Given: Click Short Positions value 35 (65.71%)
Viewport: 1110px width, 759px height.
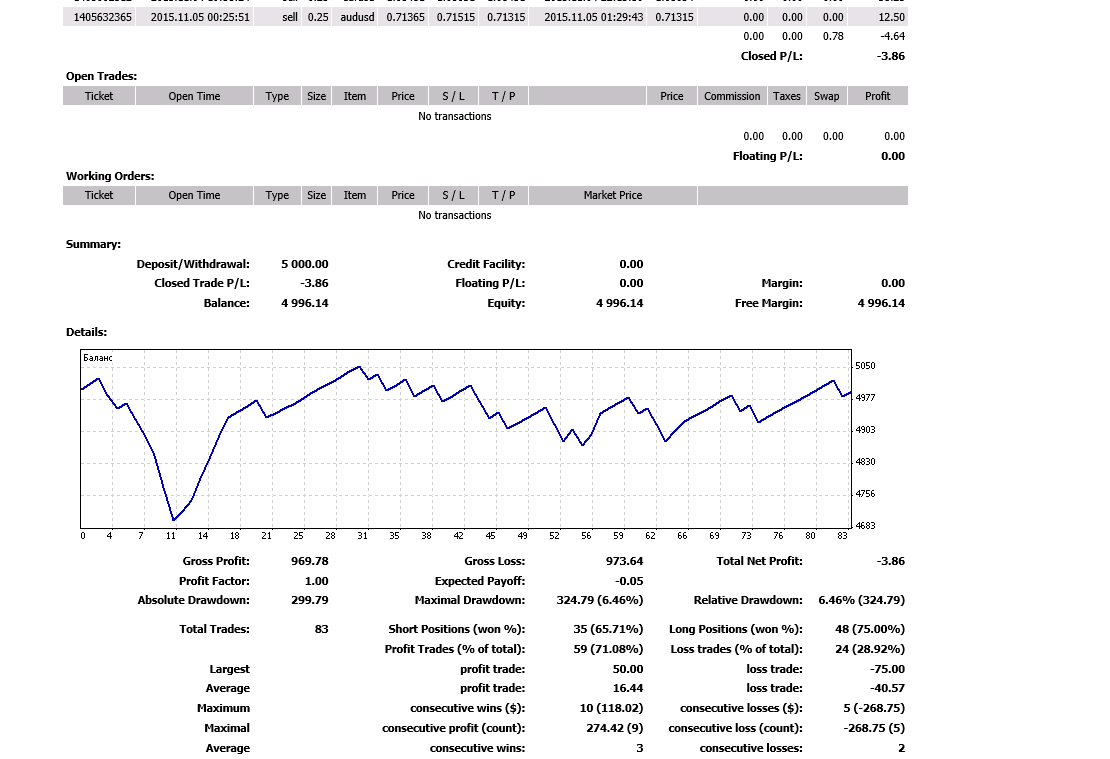Looking at the screenshot, I should 608,629.
